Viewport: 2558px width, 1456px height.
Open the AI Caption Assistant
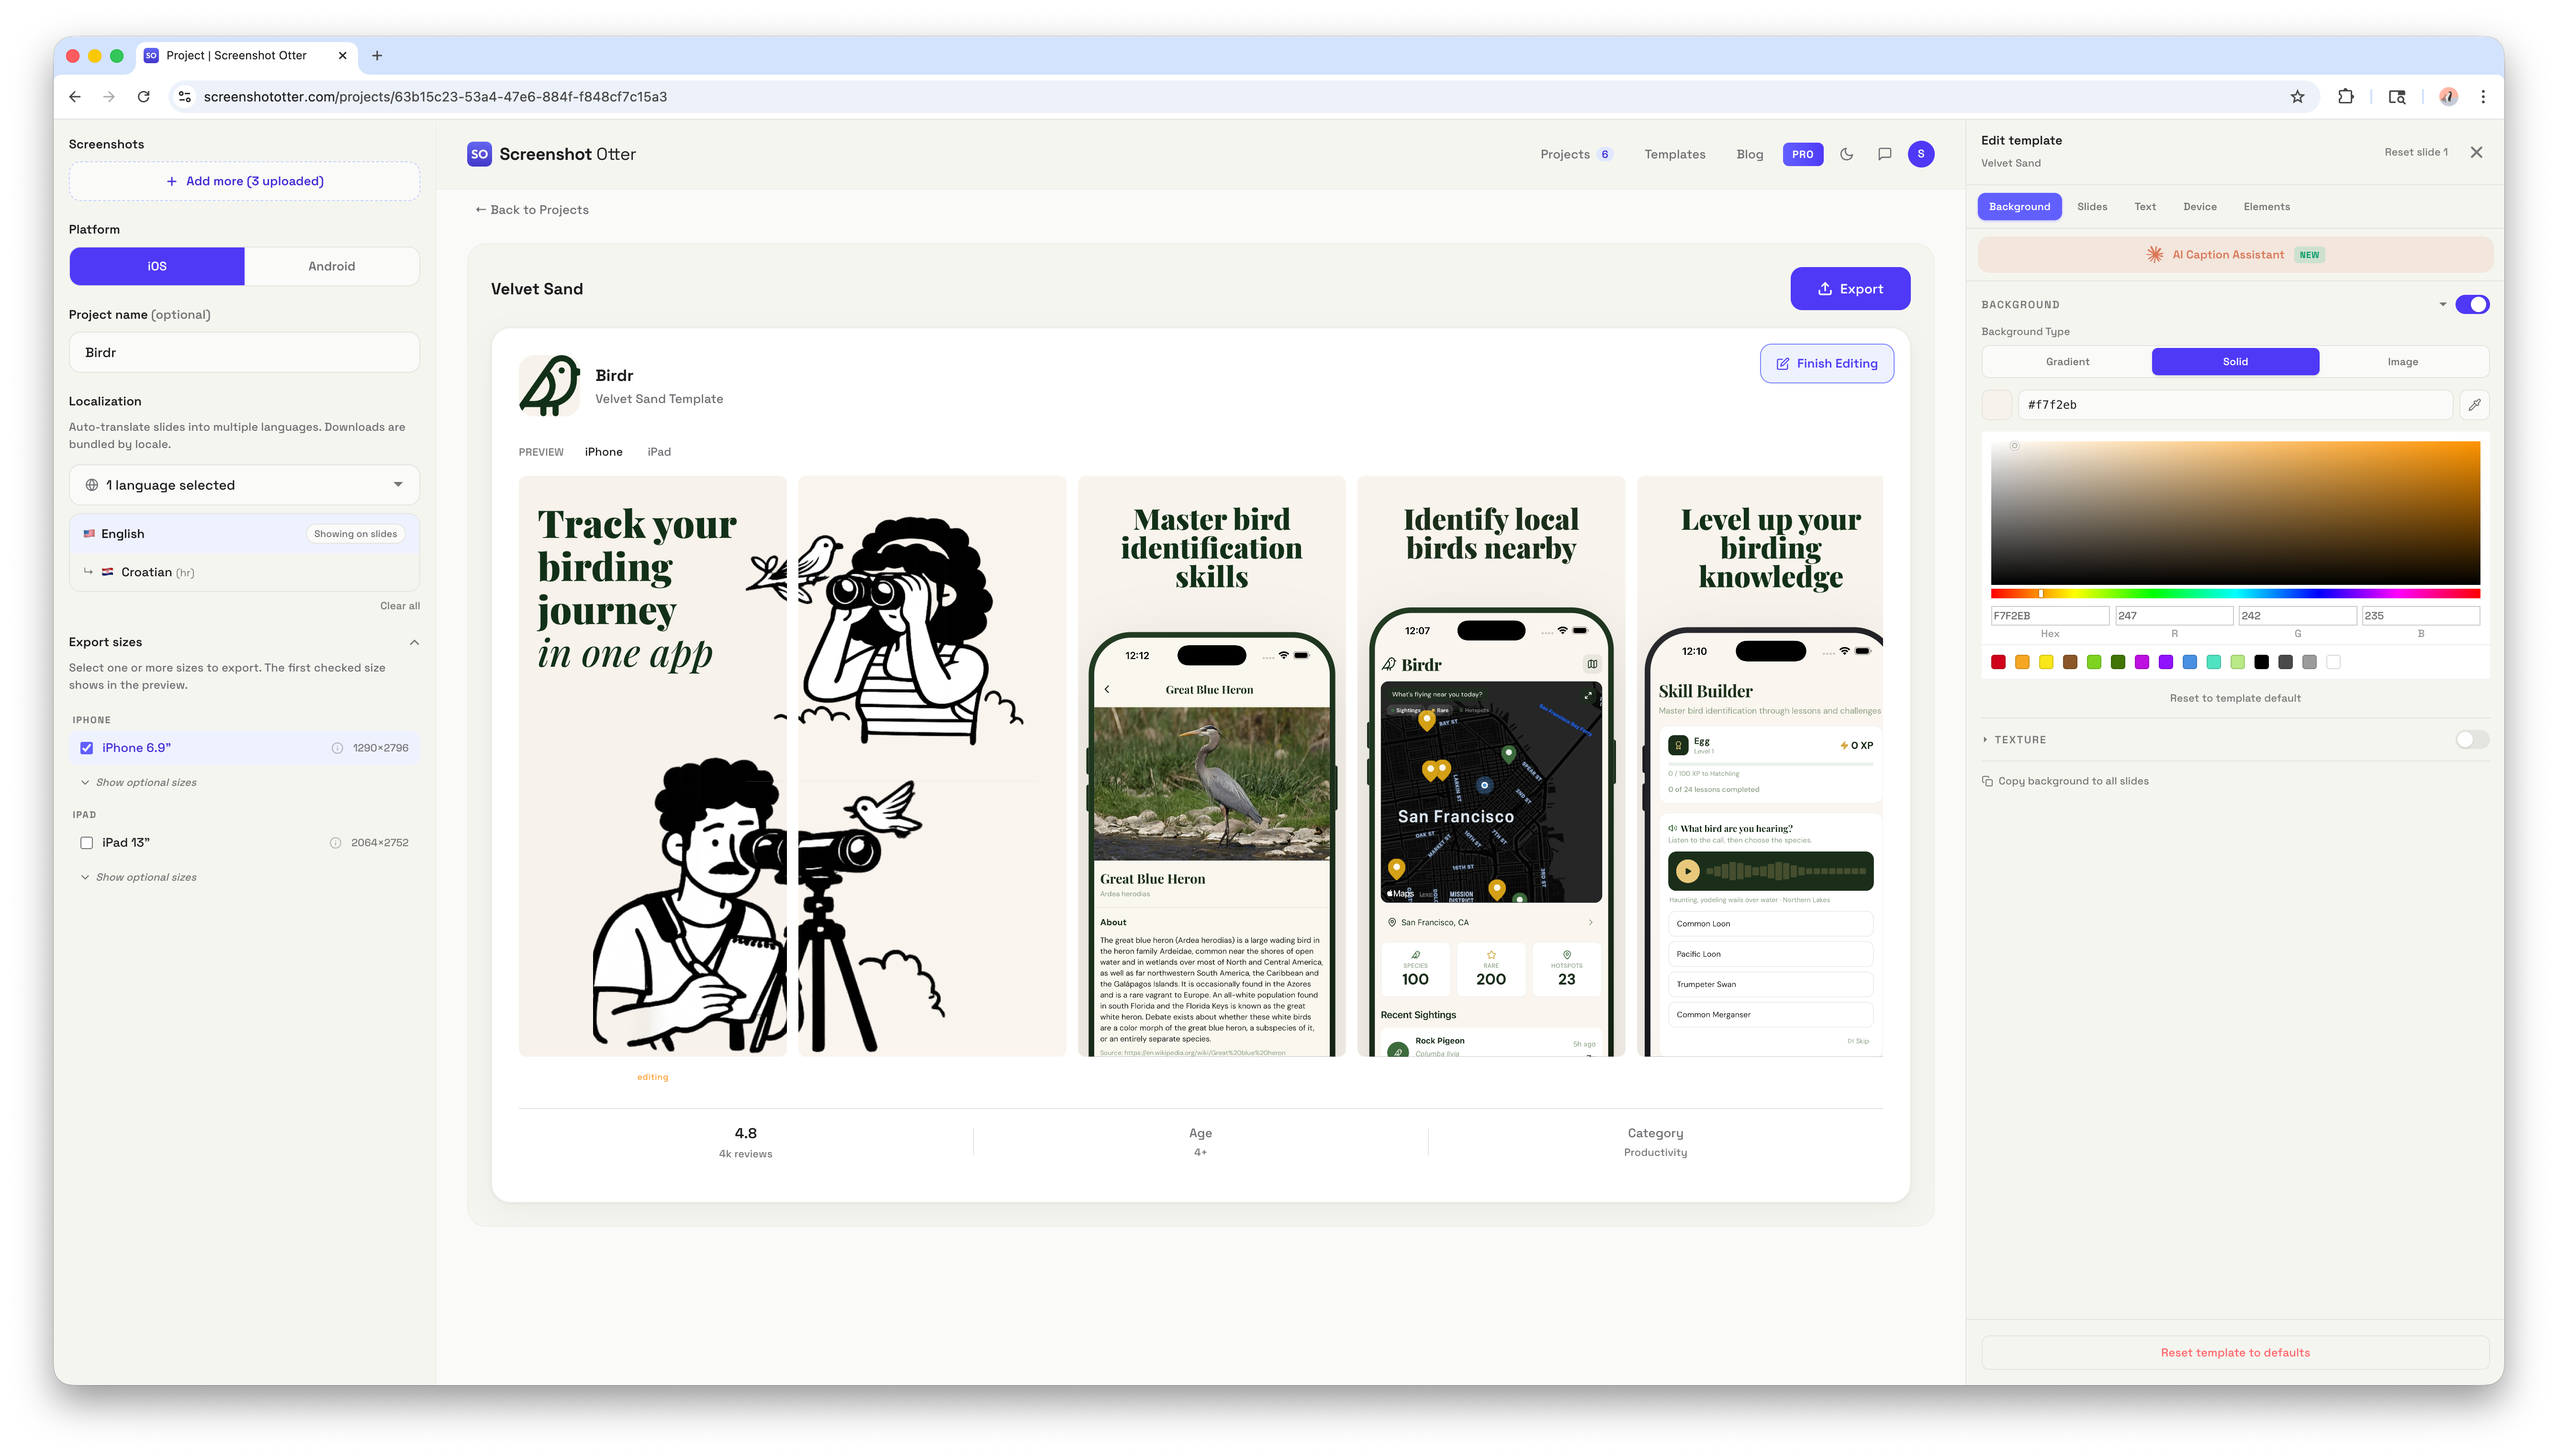coord(2234,255)
